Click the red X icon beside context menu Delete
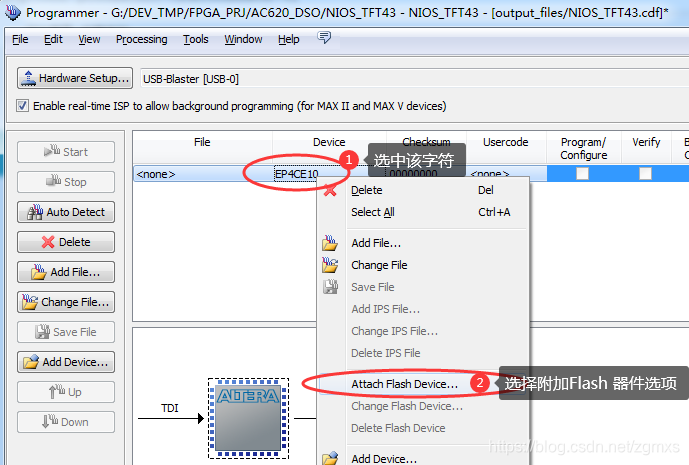 tap(330, 190)
